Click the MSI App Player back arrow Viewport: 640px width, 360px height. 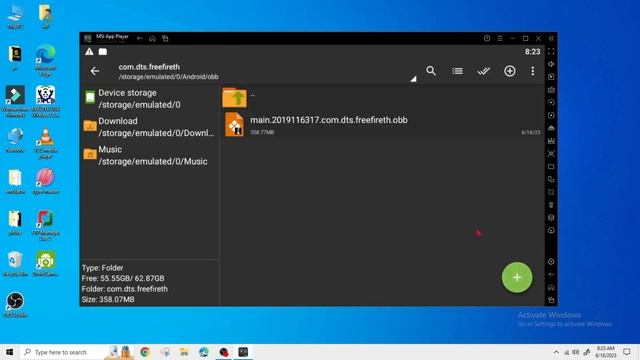pyautogui.click(x=140, y=38)
